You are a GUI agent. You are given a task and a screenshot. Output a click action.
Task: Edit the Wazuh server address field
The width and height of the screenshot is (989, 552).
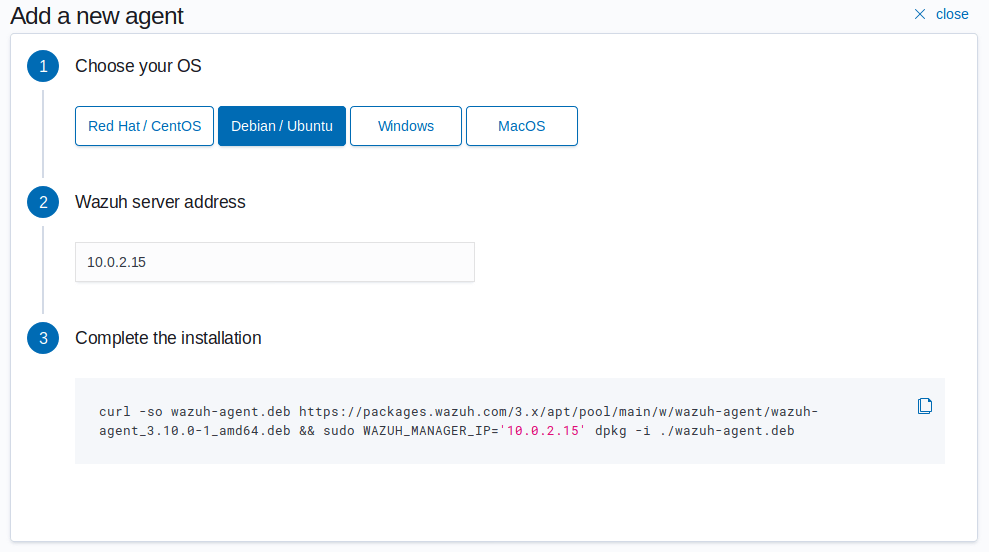coord(274,262)
